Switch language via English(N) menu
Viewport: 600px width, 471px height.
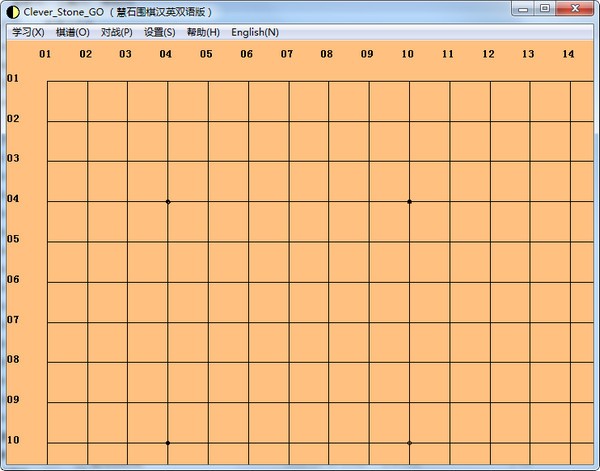coord(255,33)
